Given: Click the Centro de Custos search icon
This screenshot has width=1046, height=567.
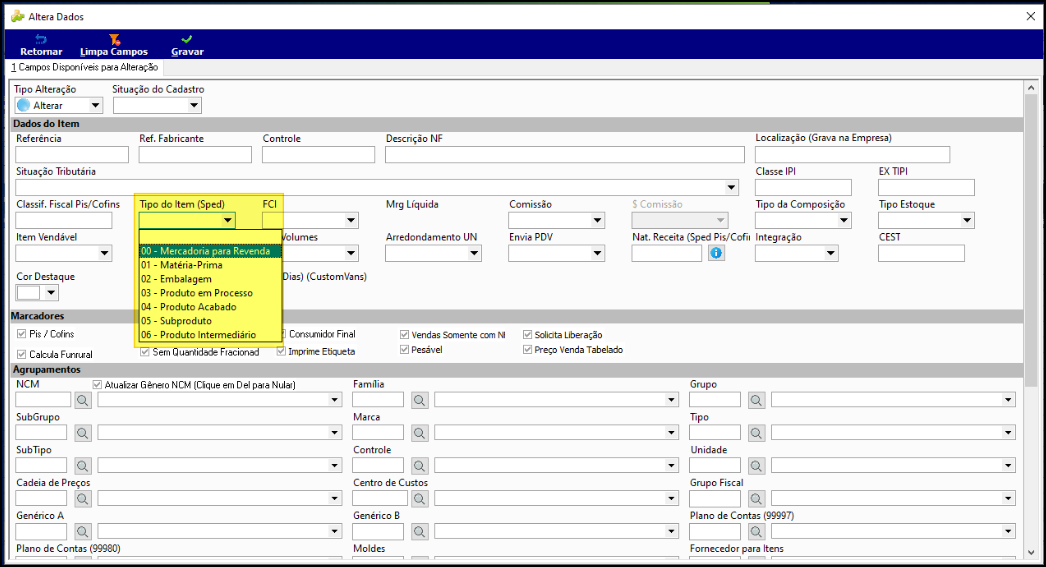Looking at the screenshot, I should (419, 499).
